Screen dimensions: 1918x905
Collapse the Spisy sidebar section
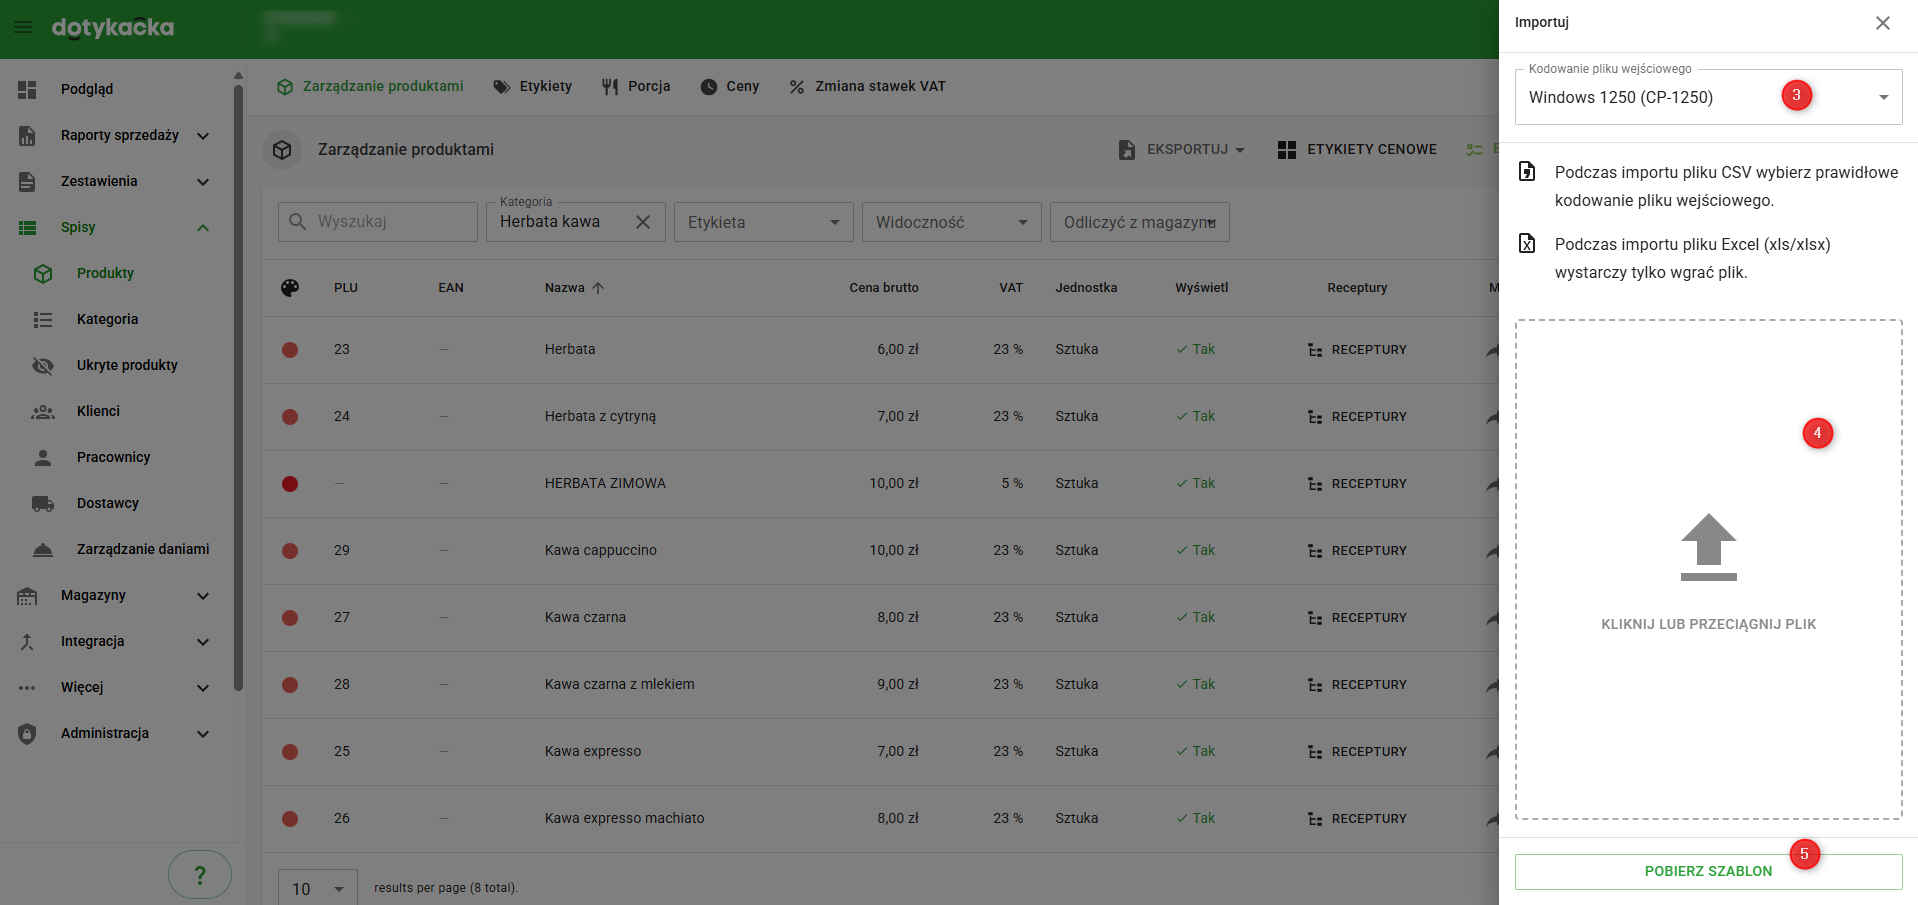[203, 227]
